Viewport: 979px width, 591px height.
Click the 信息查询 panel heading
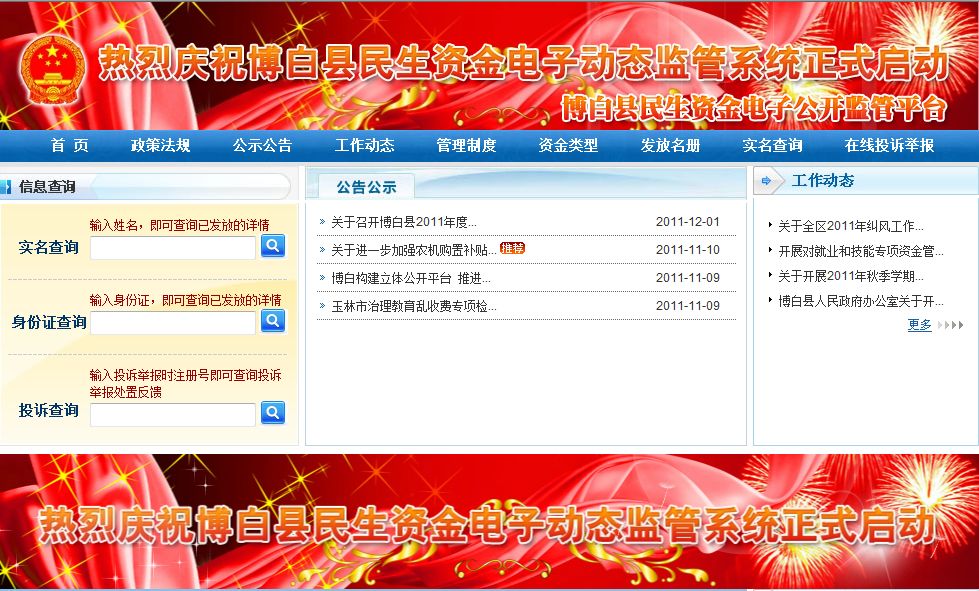(x=47, y=187)
